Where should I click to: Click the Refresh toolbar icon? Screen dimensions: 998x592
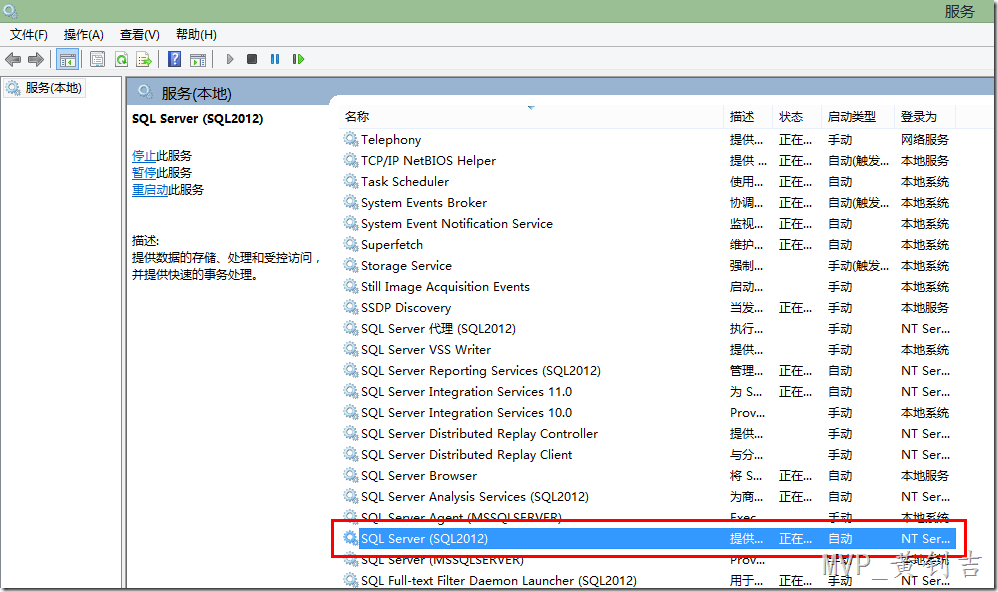pyautogui.click(x=121, y=59)
